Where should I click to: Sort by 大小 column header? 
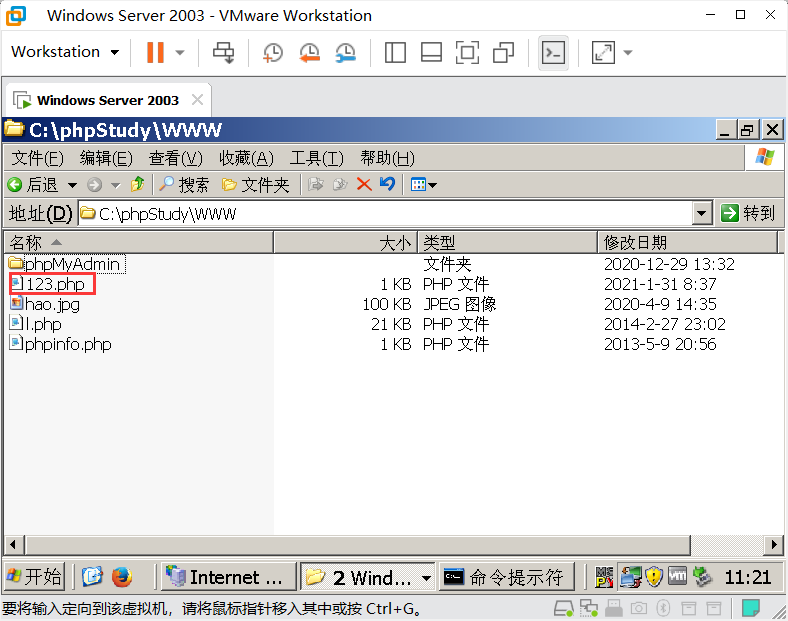pos(345,243)
